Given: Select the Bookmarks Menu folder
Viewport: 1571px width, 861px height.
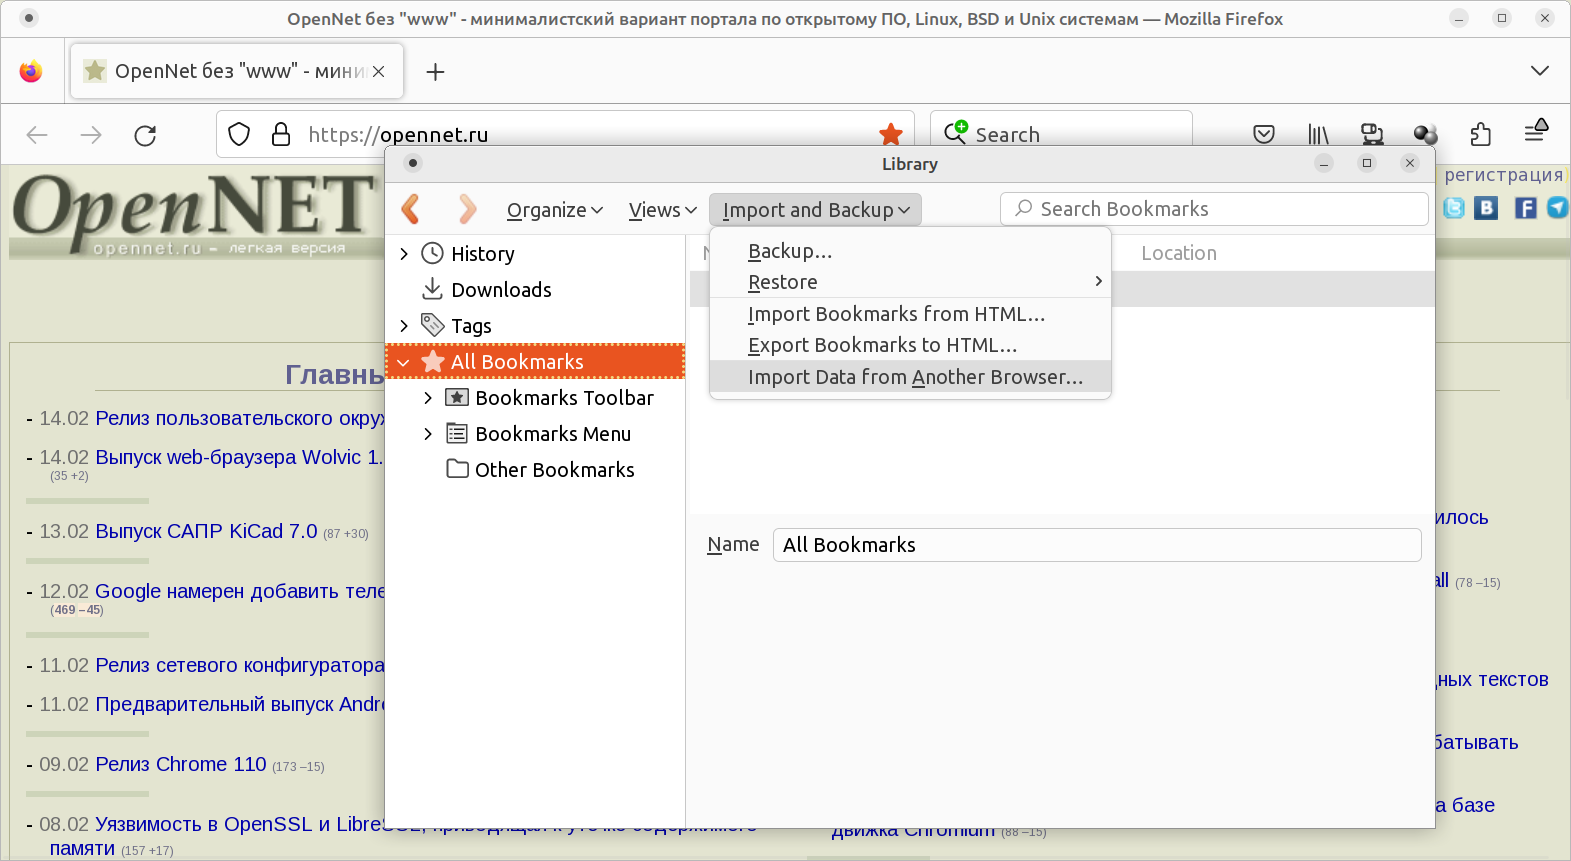Looking at the screenshot, I should pos(553,434).
